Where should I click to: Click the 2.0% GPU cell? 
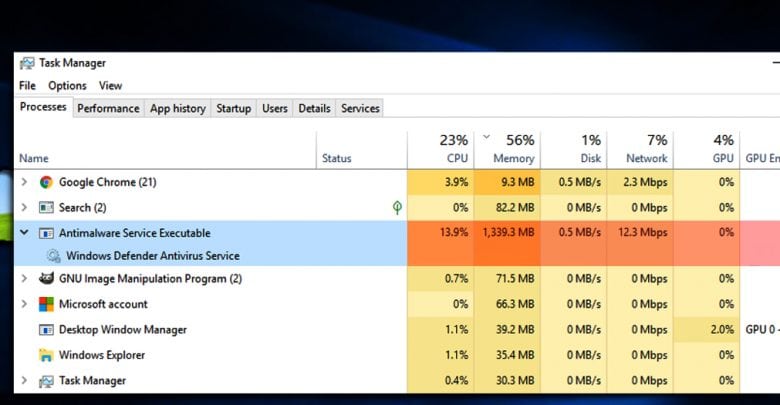[x=706, y=329]
